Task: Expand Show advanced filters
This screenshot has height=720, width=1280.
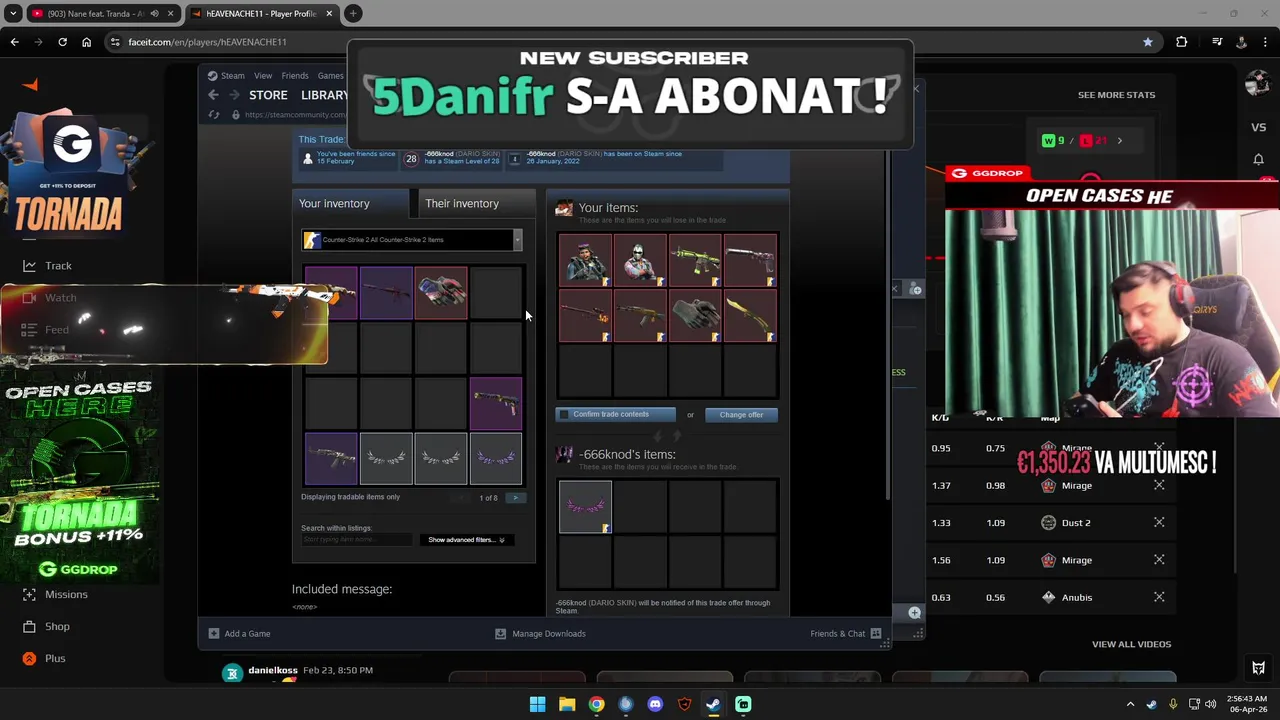Action: pos(467,540)
